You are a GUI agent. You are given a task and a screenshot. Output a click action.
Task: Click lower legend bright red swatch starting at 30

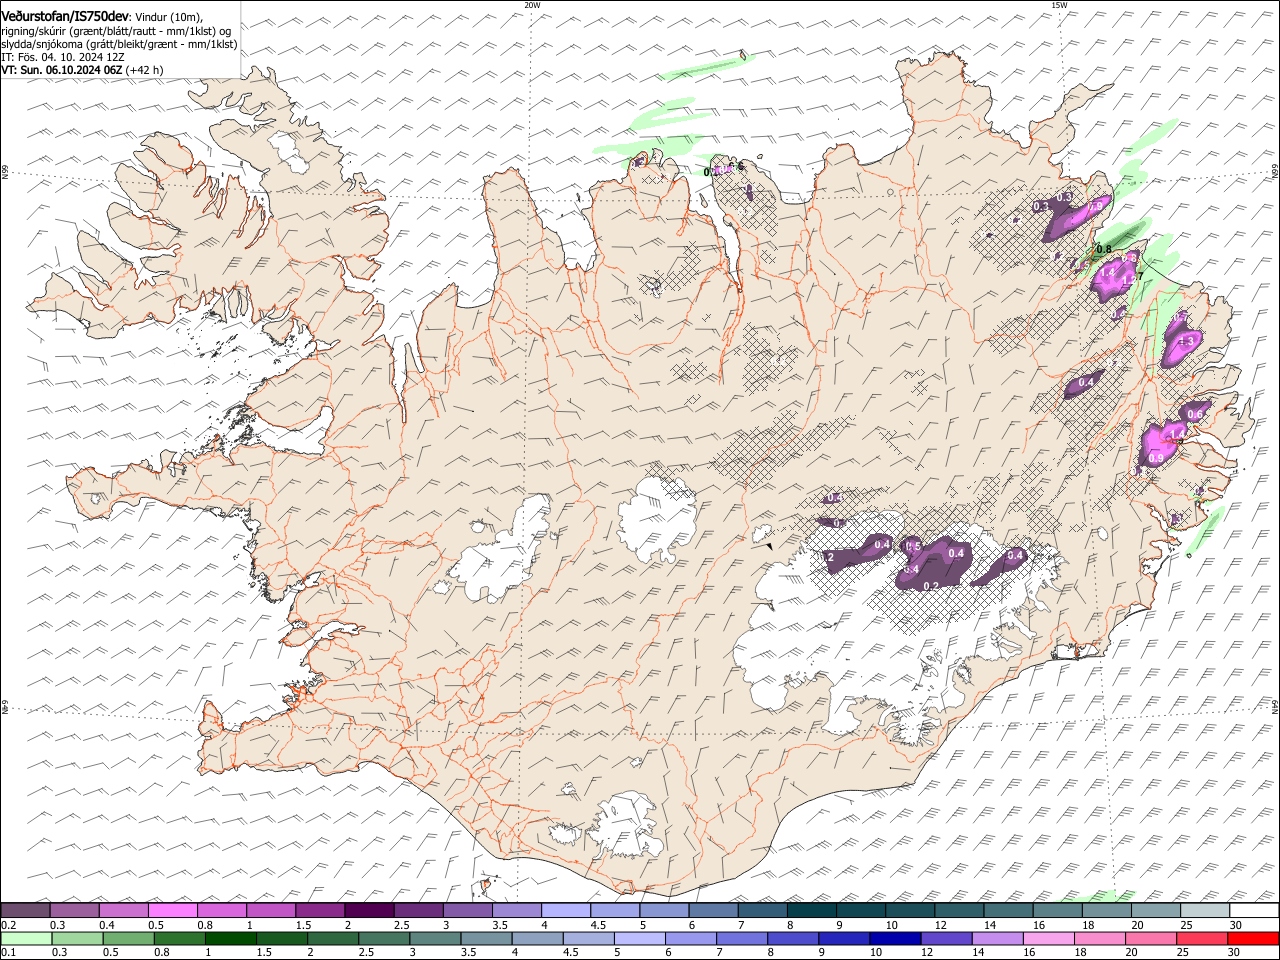(x=1253, y=939)
